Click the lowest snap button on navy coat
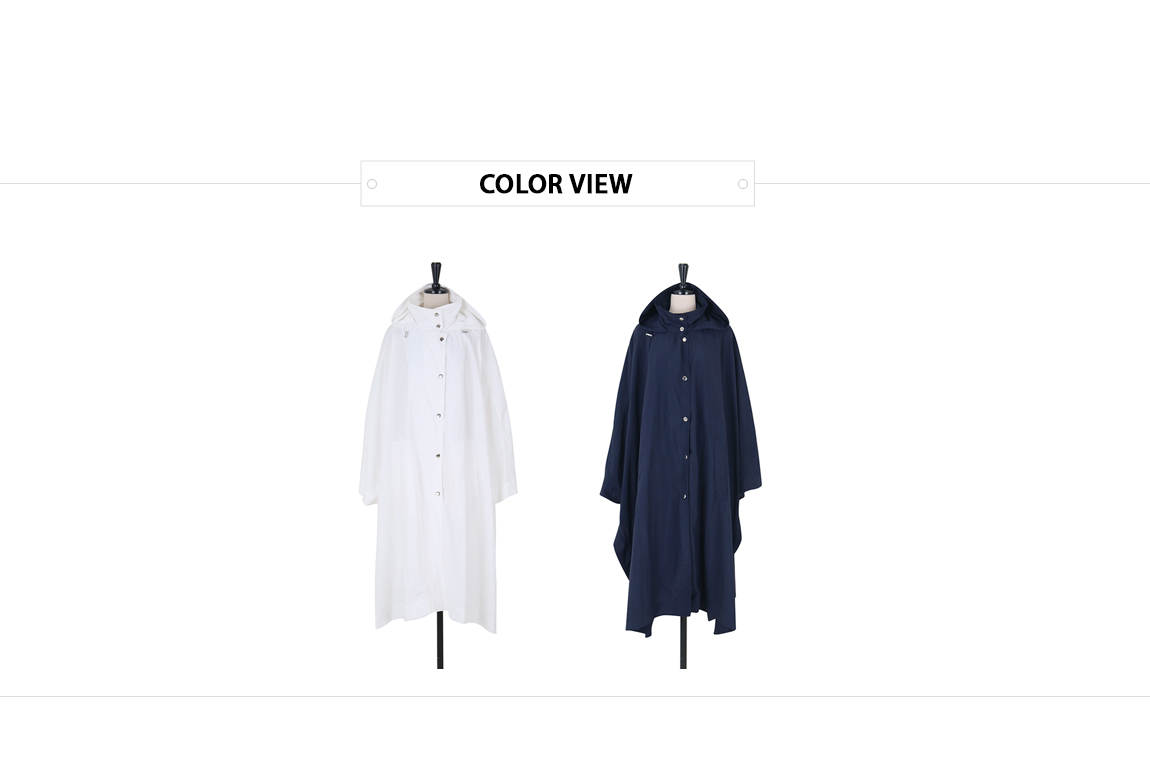The image size is (1150, 764). pos(686,496)
